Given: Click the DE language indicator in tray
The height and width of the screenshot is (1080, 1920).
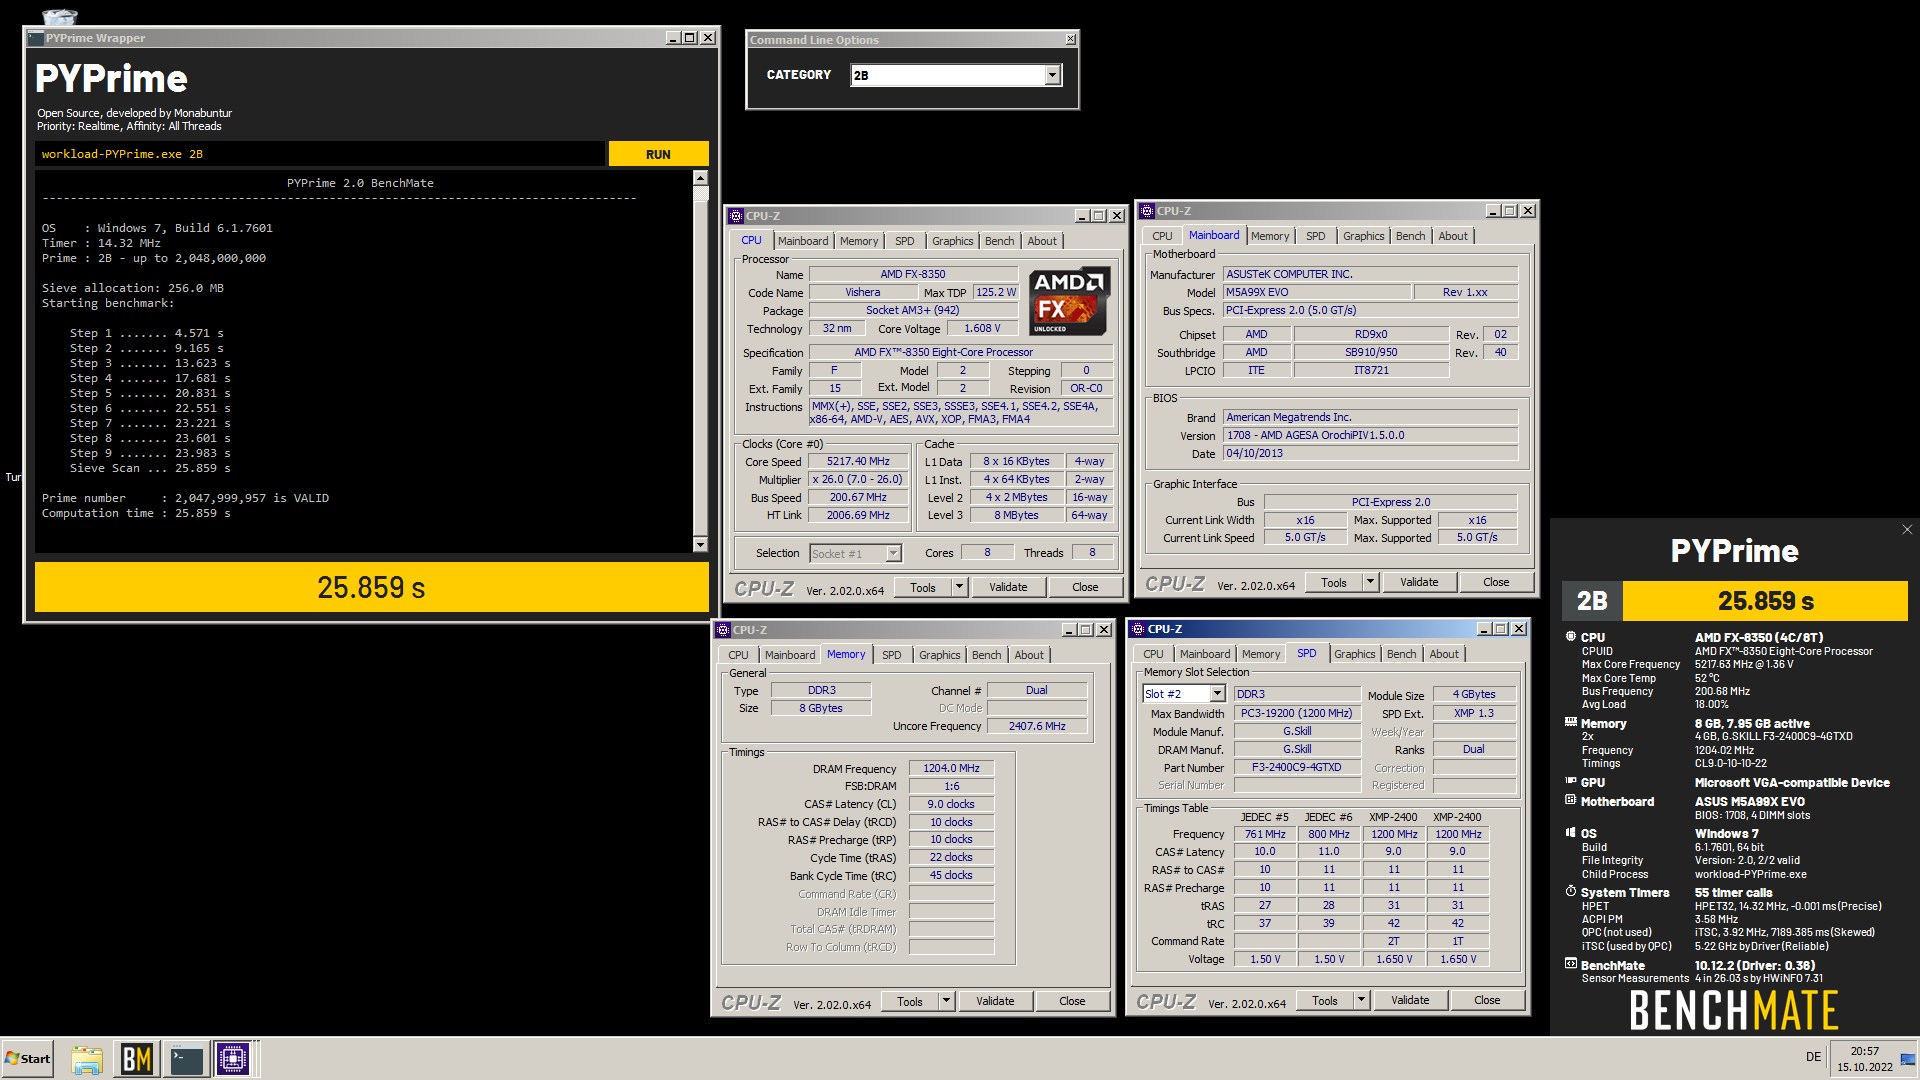Looking at the screenshot, I should (1813, 1057).
